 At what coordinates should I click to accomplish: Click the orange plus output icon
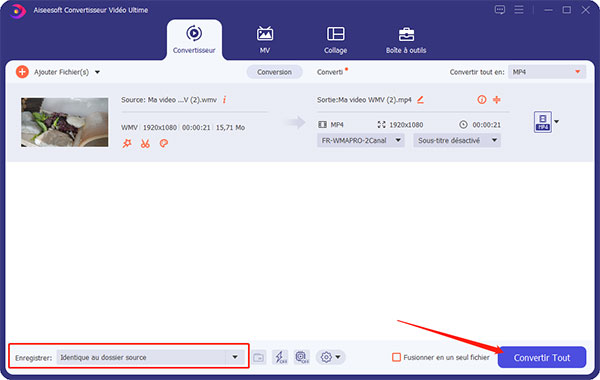pyautogui.click(x=497, y=100)
